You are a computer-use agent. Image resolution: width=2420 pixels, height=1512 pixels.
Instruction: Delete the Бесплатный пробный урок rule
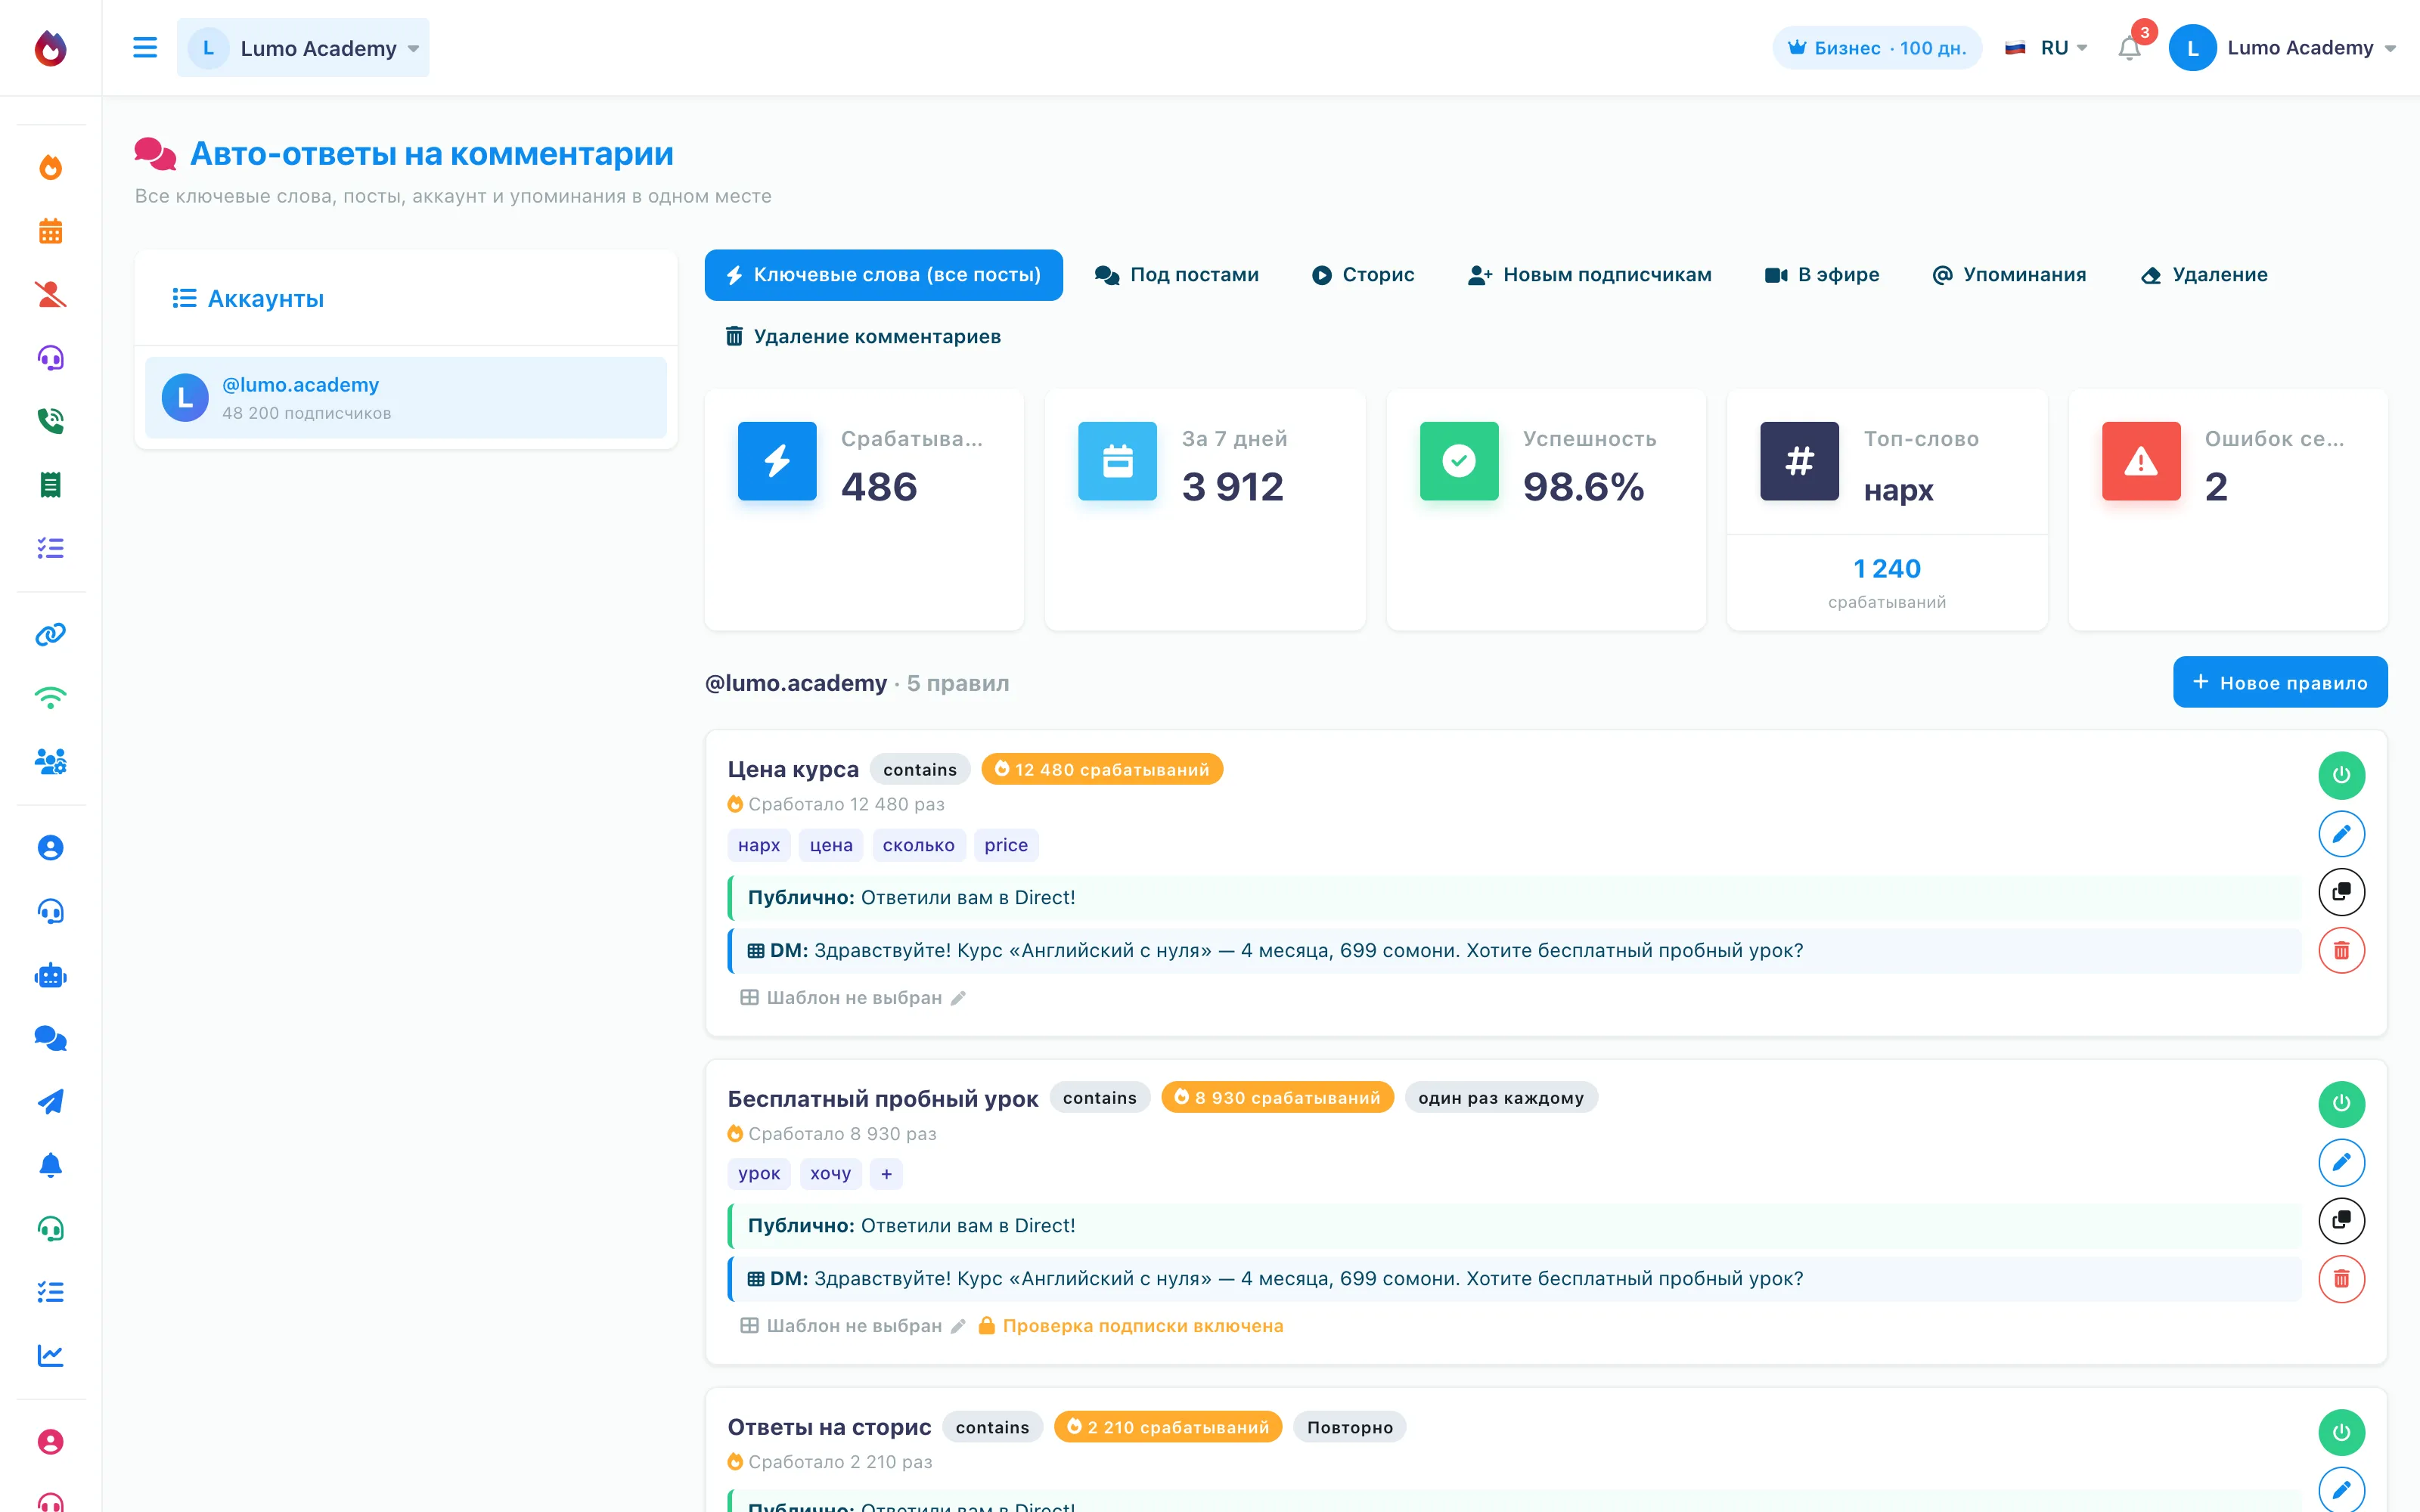[x=2341, y=1278]
